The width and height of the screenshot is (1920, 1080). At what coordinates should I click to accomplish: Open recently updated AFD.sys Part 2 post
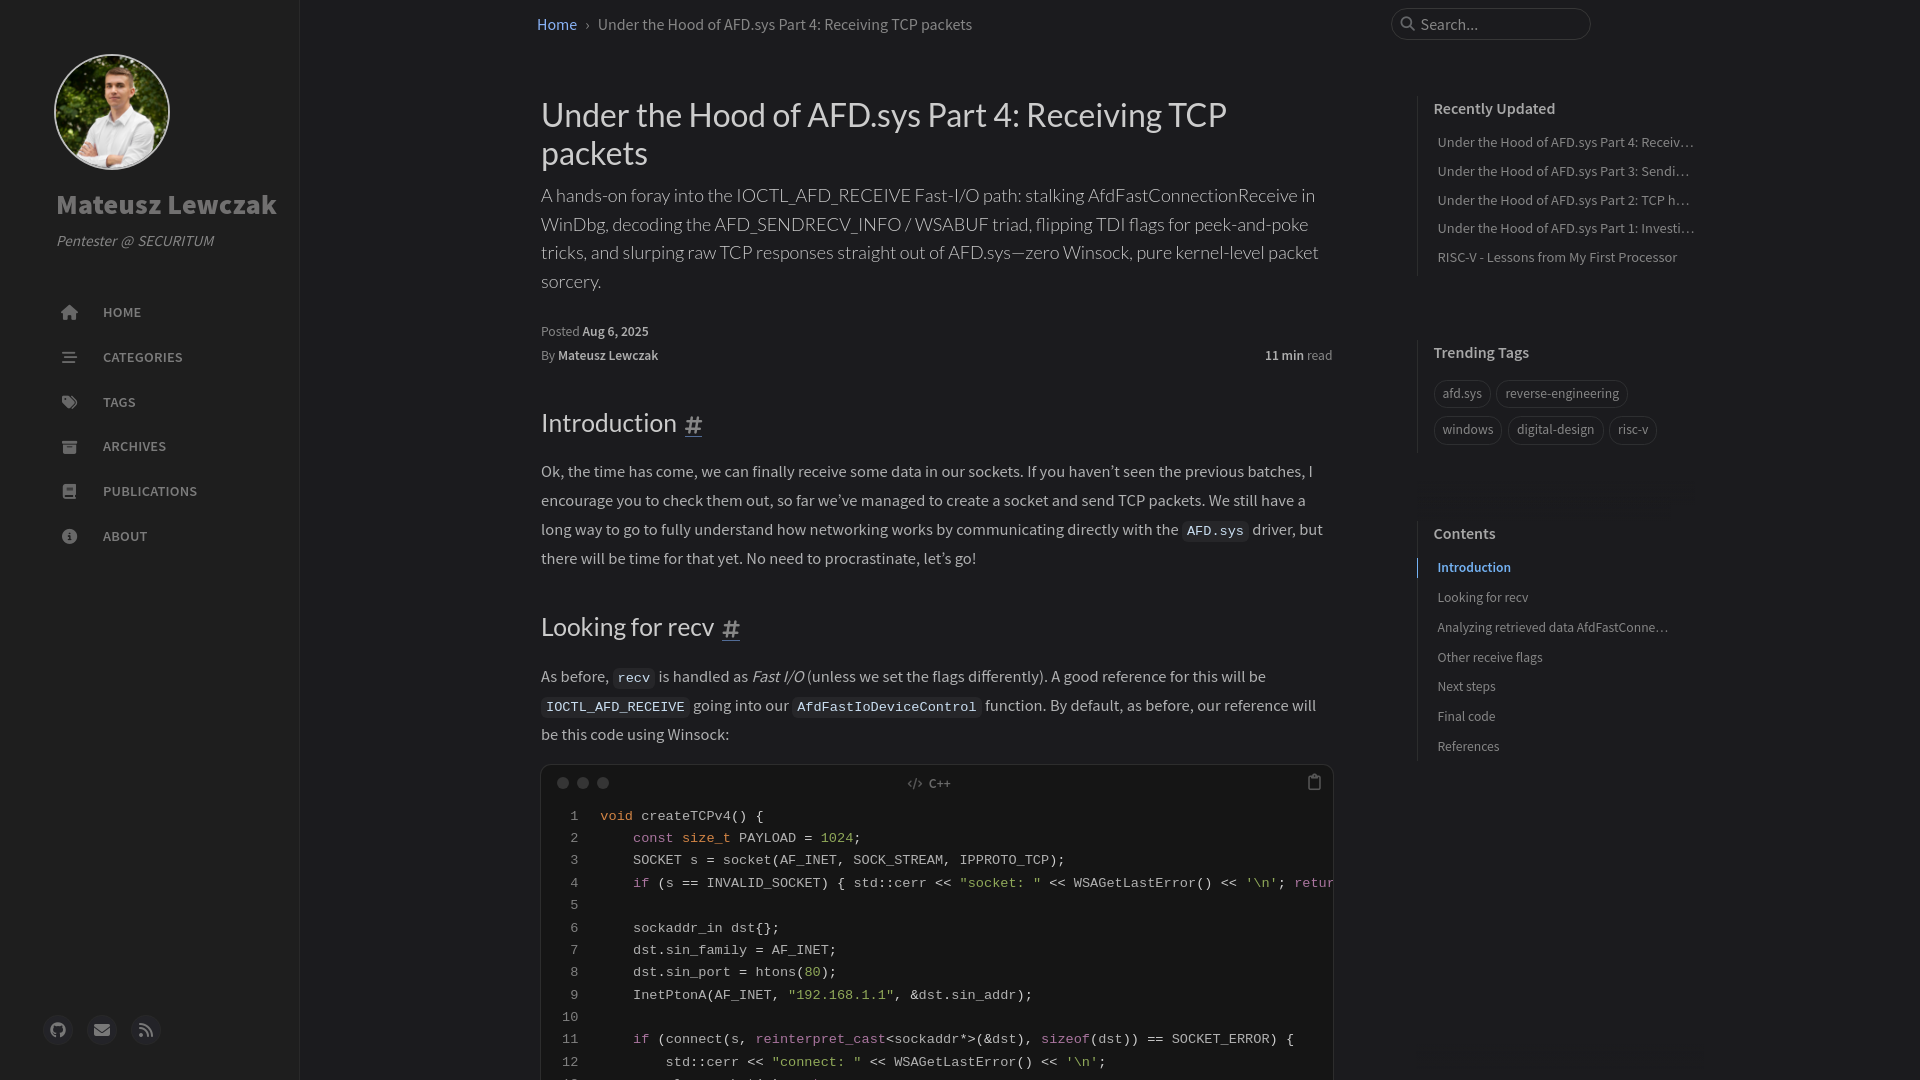pyautogui.click(x=1563, y=201)
